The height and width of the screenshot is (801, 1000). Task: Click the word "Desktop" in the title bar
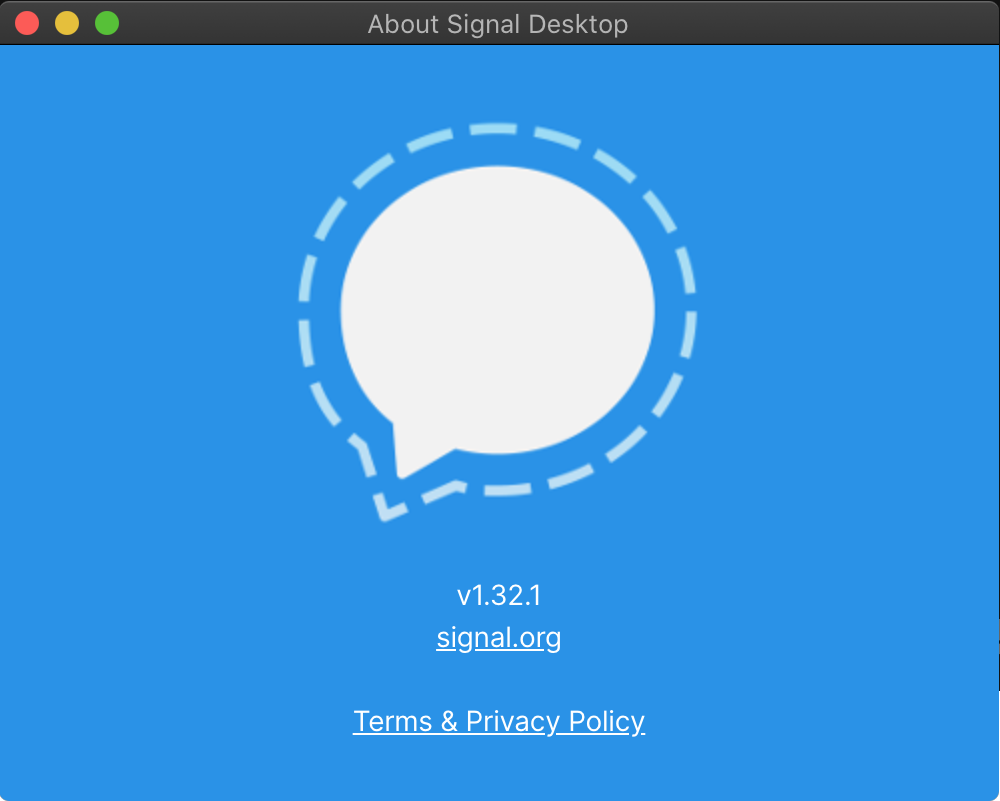coord(578,24)
